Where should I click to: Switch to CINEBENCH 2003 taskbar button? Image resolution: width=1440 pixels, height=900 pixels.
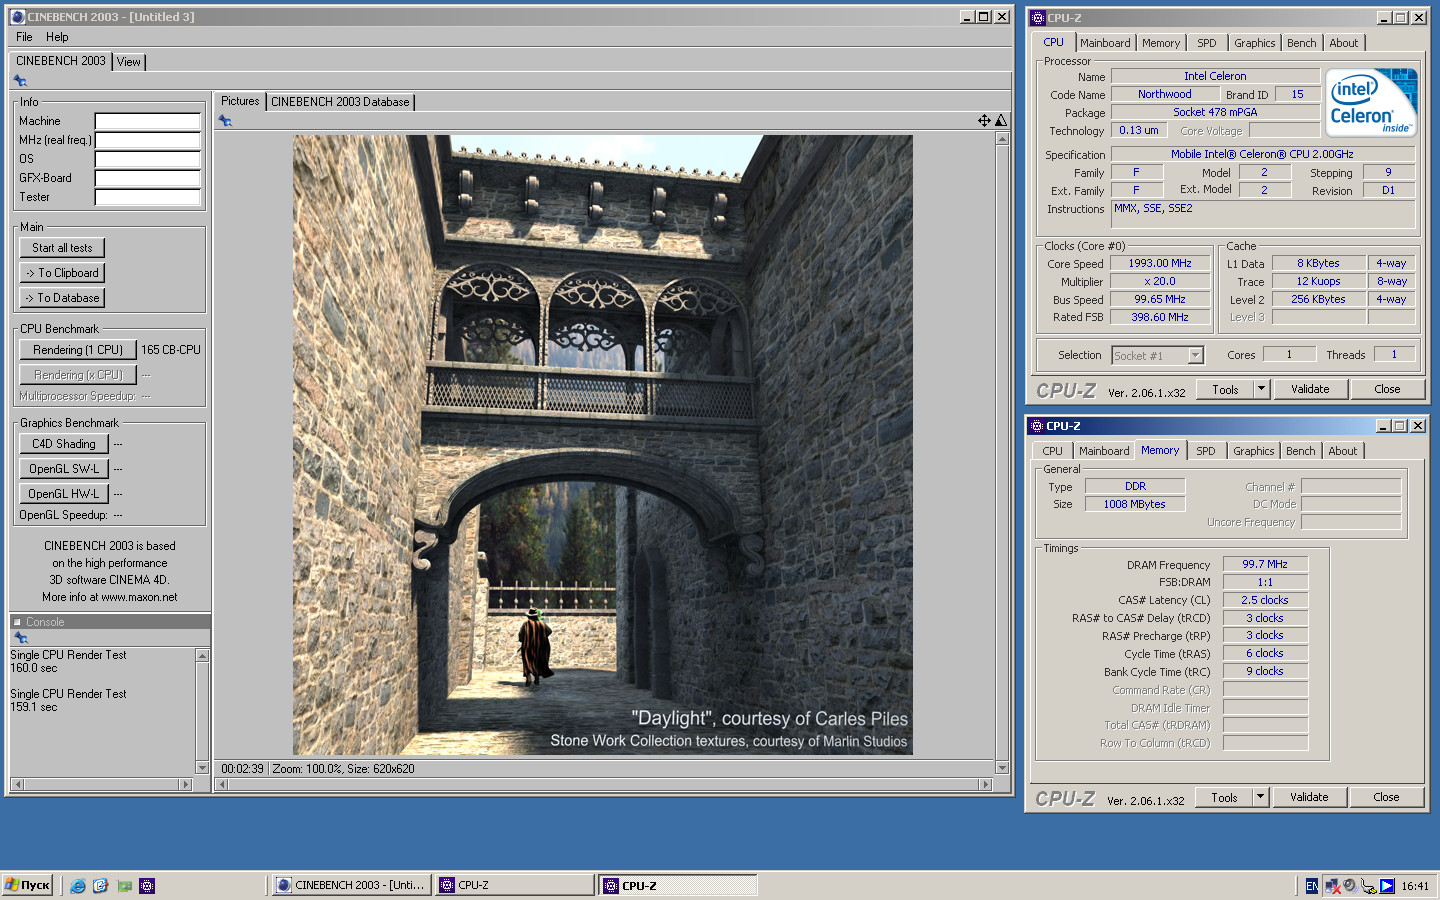(x=352, y=885)
